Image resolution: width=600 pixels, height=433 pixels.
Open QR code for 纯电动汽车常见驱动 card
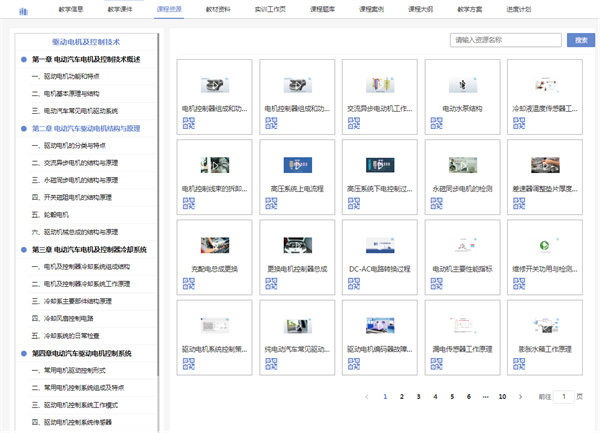click(x=271, y=364)
